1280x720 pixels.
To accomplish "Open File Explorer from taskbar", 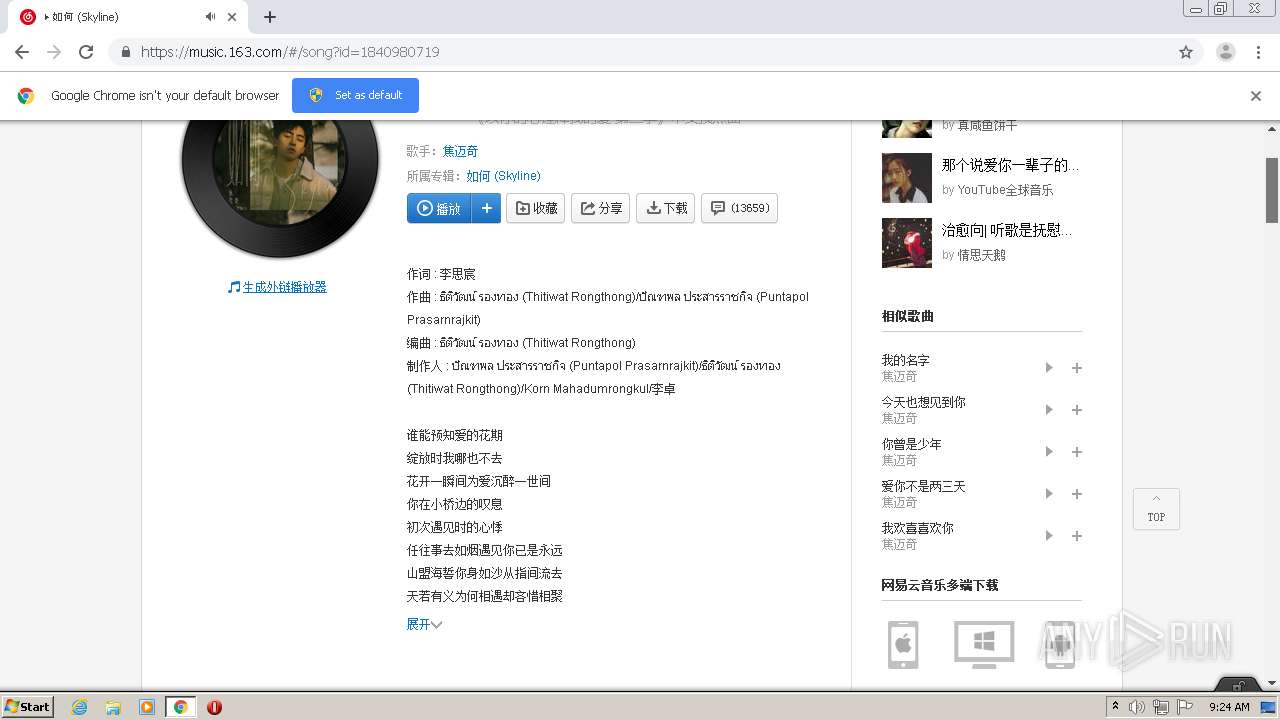I will (113, 707).
